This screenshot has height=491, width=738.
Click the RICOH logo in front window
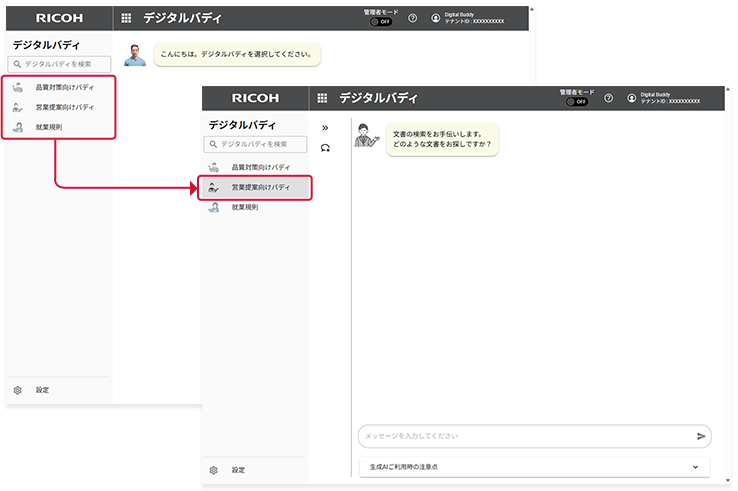[x=255, y=98]
